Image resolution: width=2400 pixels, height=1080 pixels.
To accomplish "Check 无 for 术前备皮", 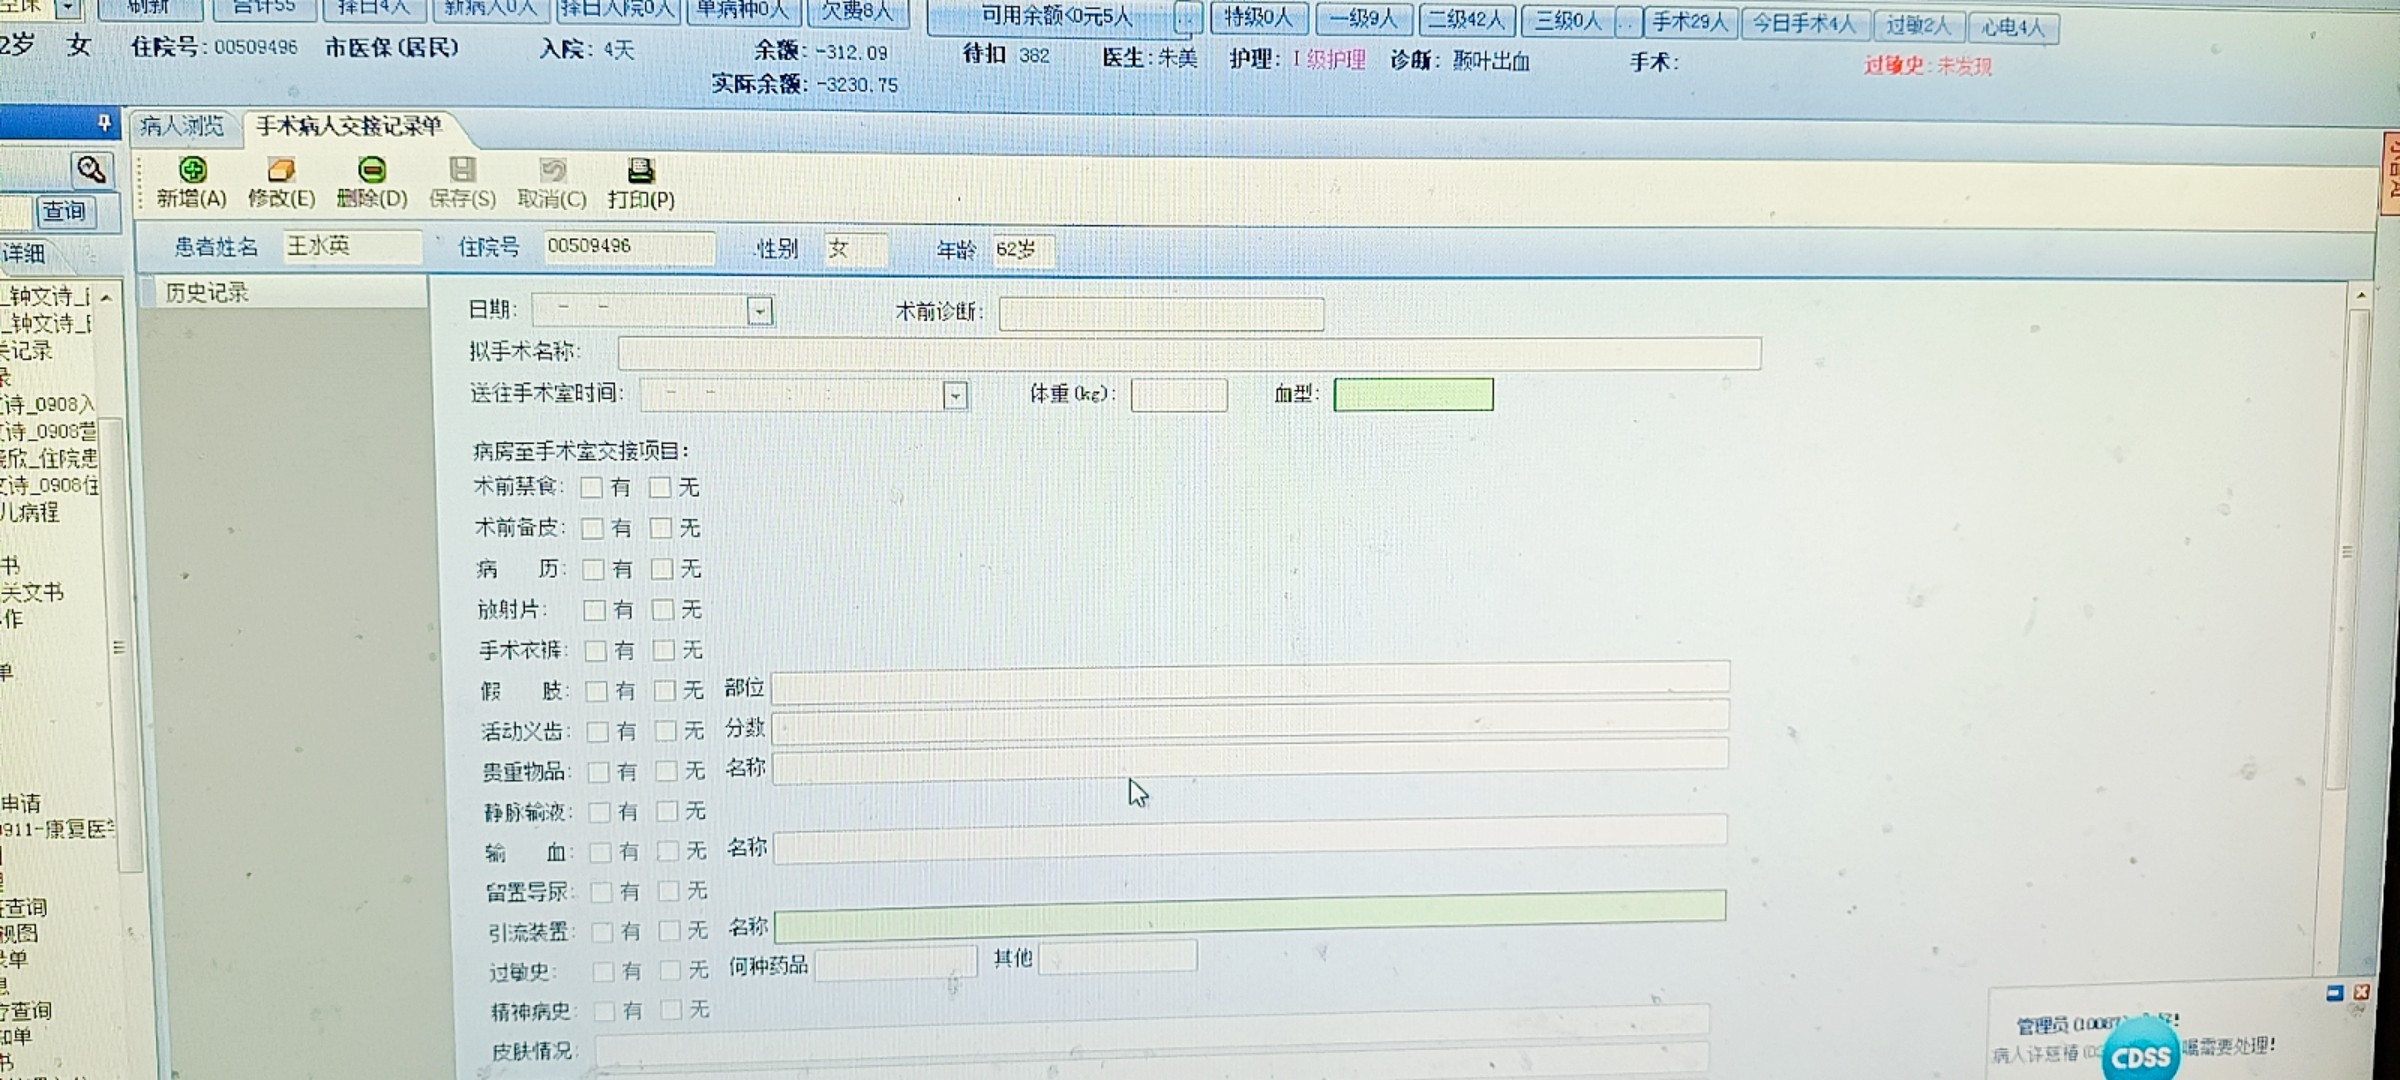I will tap(660, 528).
